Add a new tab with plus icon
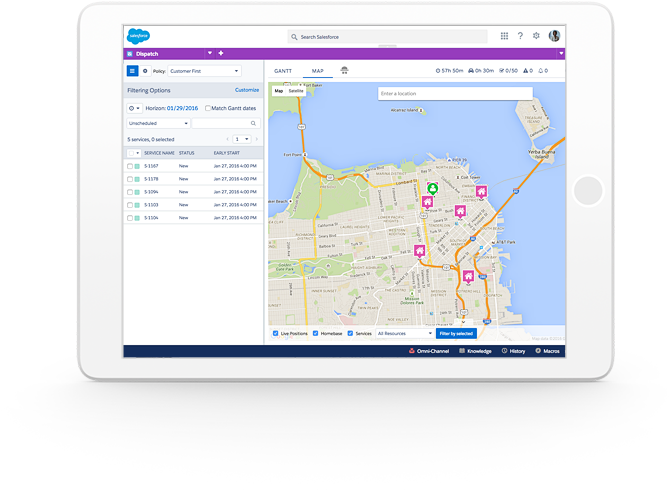 [x=221, y=53]
